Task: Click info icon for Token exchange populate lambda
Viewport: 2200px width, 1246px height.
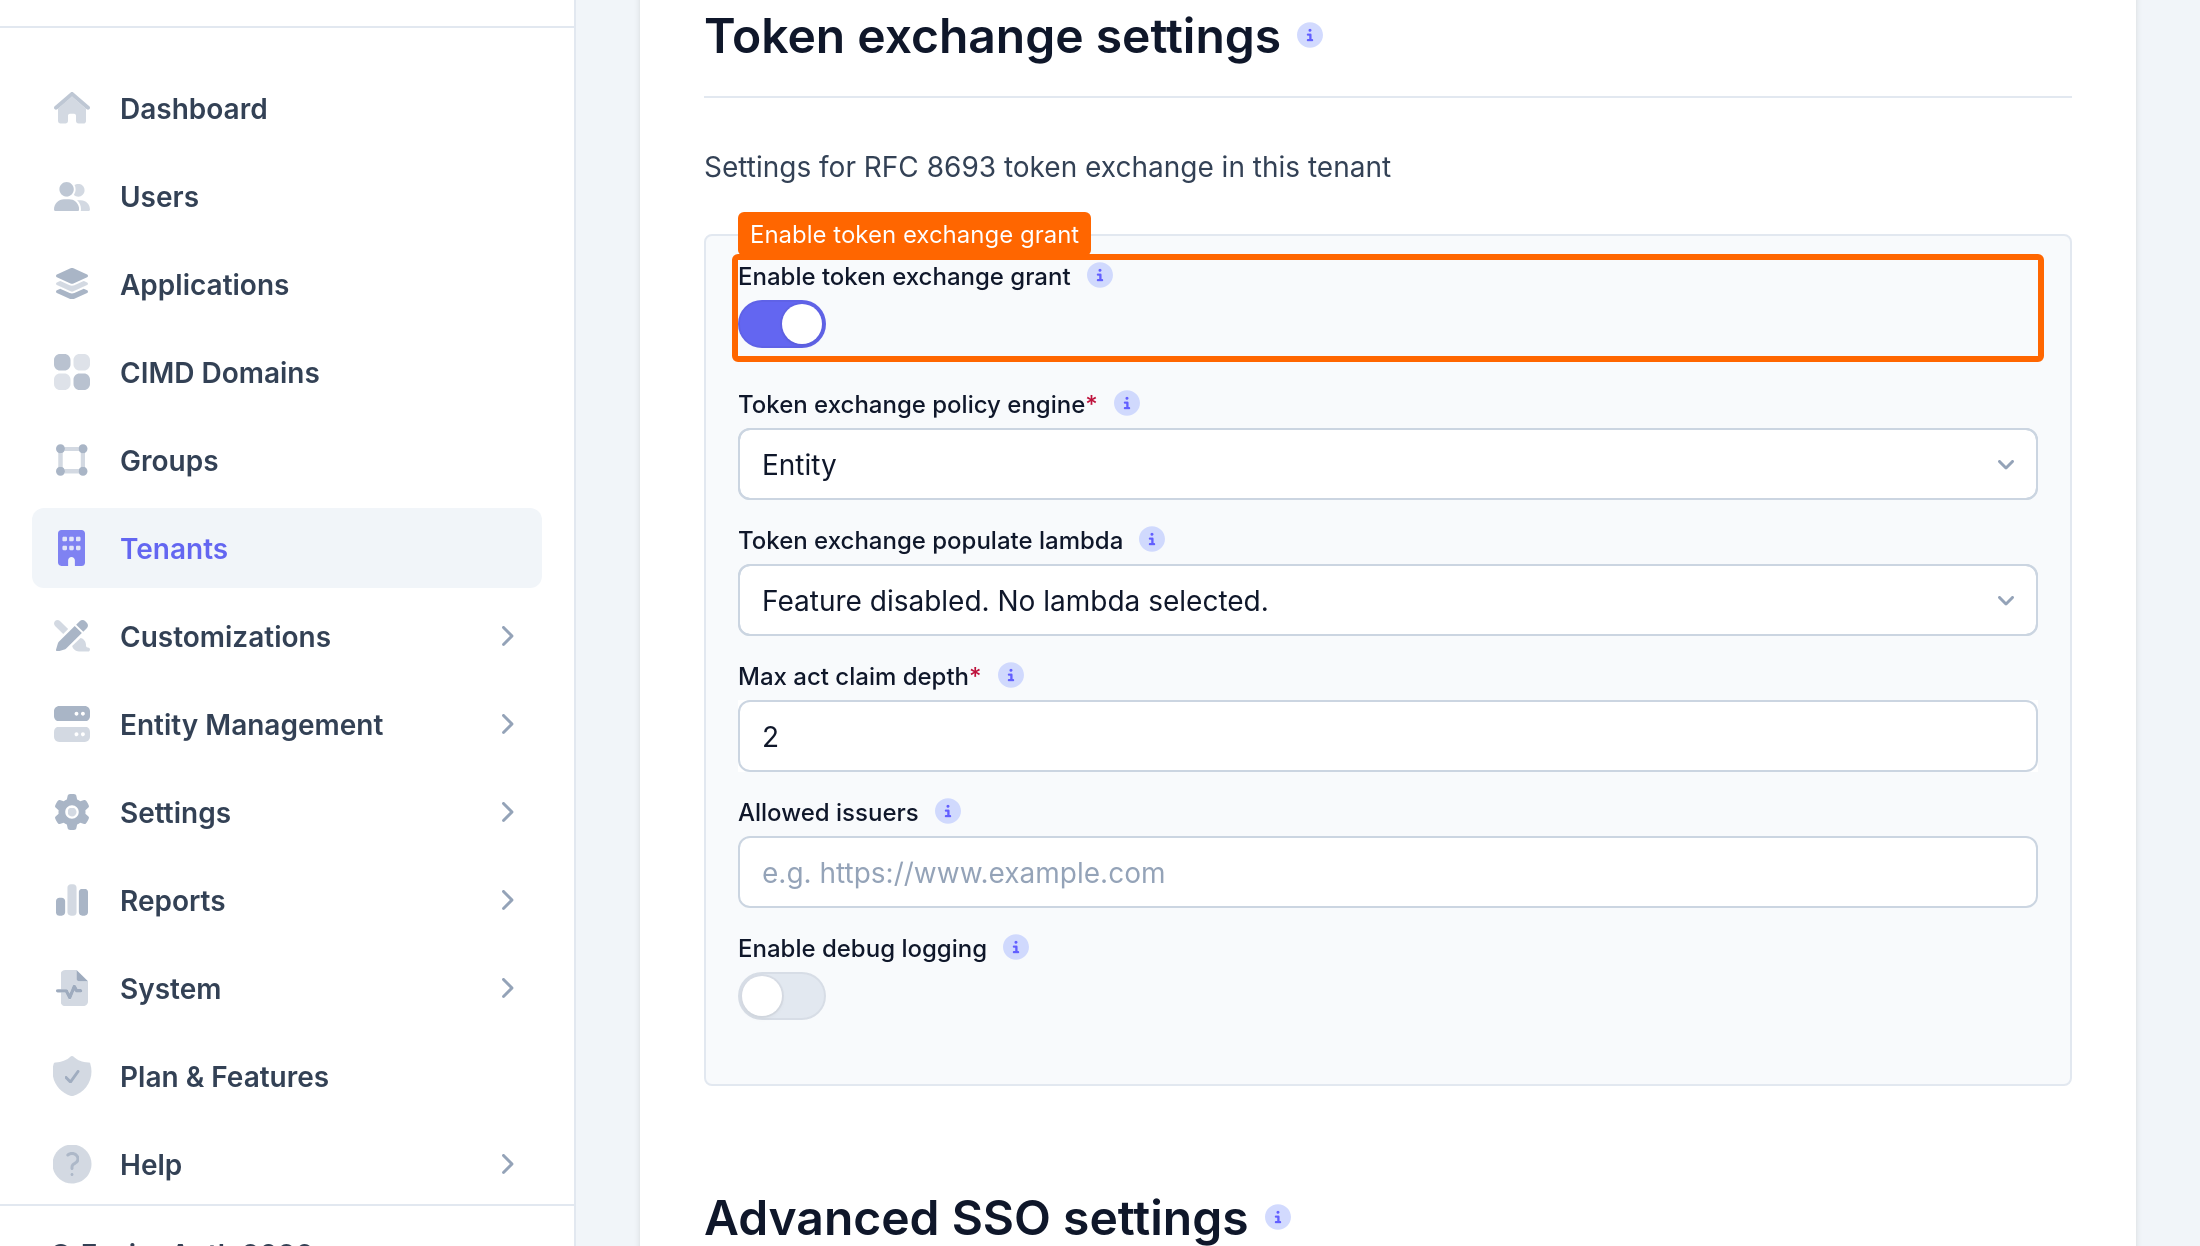Action: [1152, 539]
